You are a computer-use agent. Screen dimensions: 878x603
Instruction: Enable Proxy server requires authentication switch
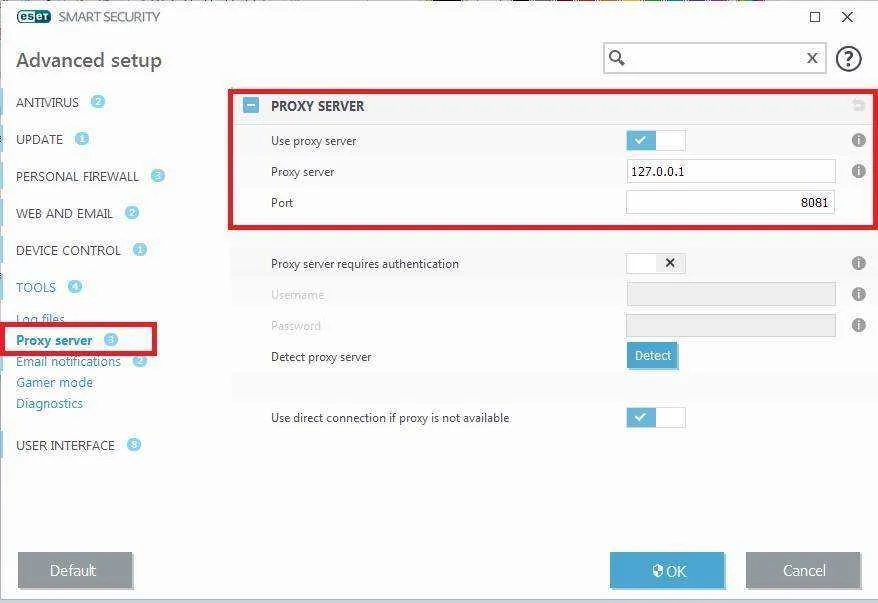[656, 263]
